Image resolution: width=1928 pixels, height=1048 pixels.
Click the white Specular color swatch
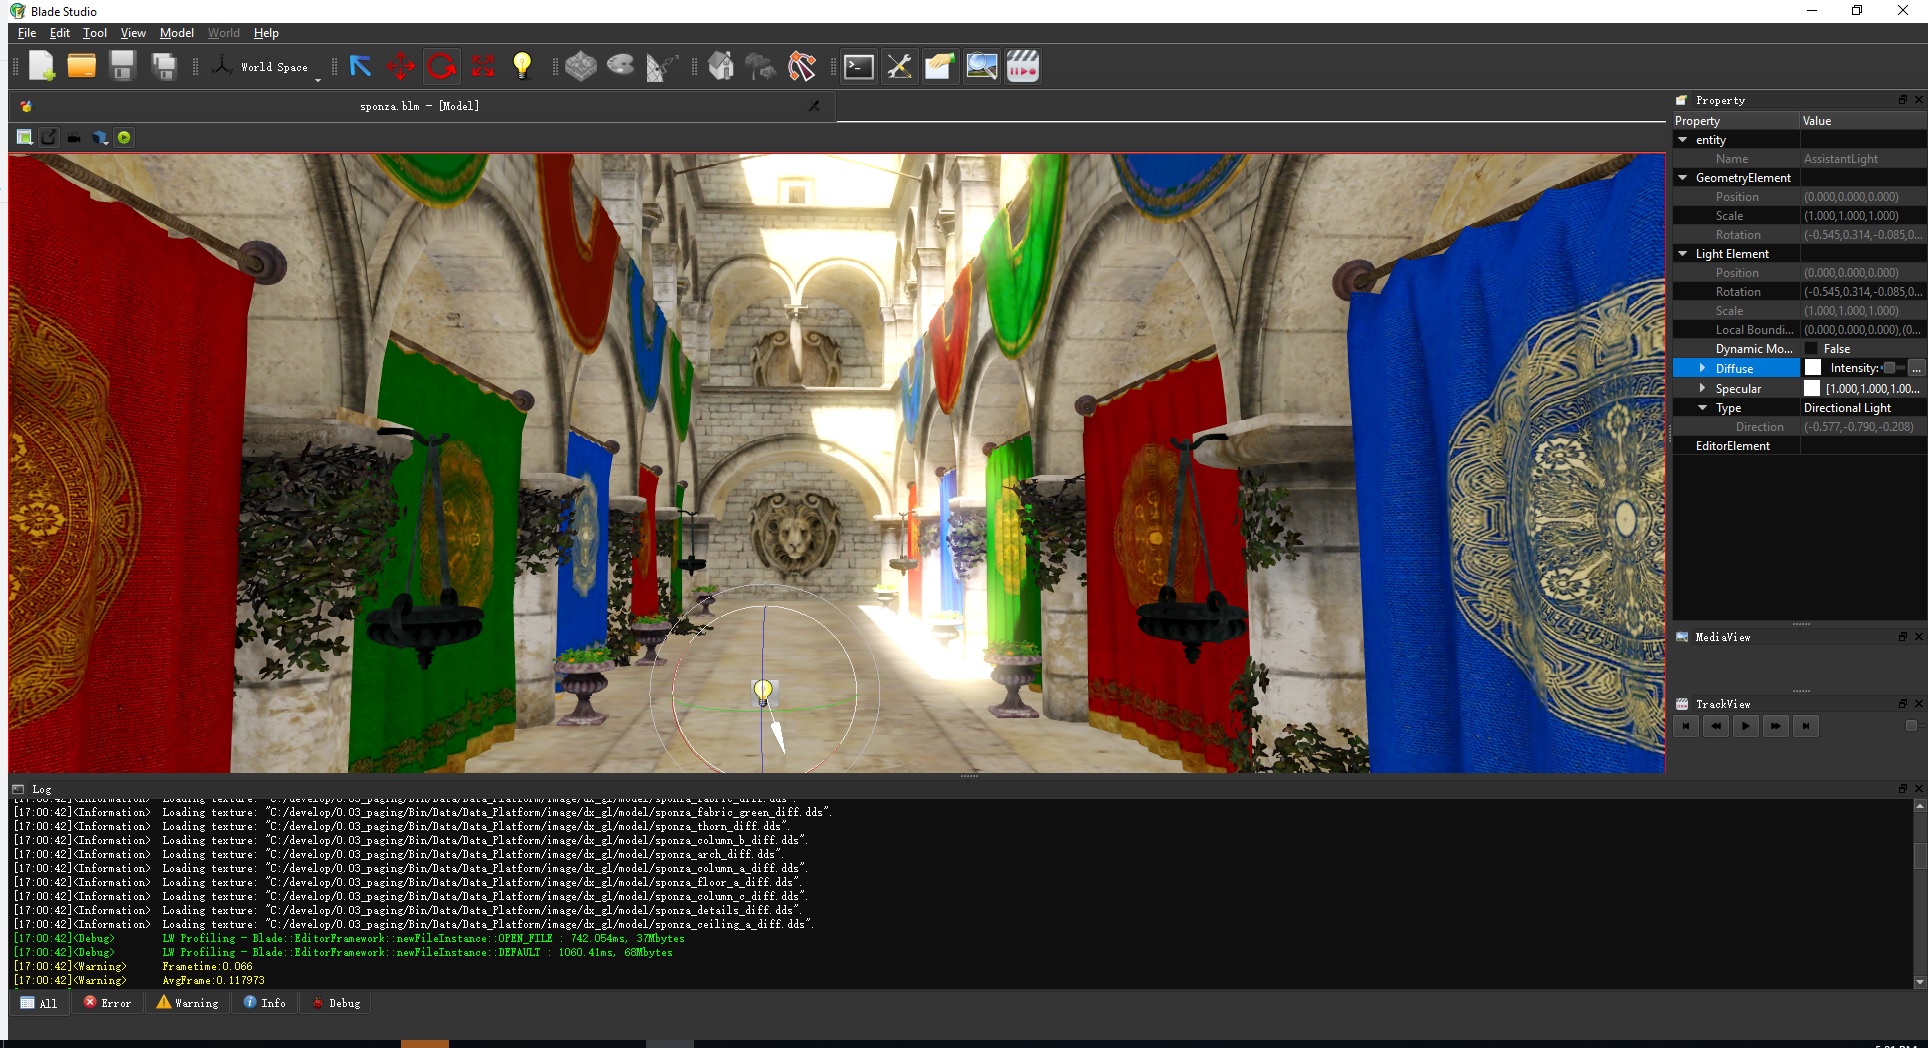[x=1812, y=388]
